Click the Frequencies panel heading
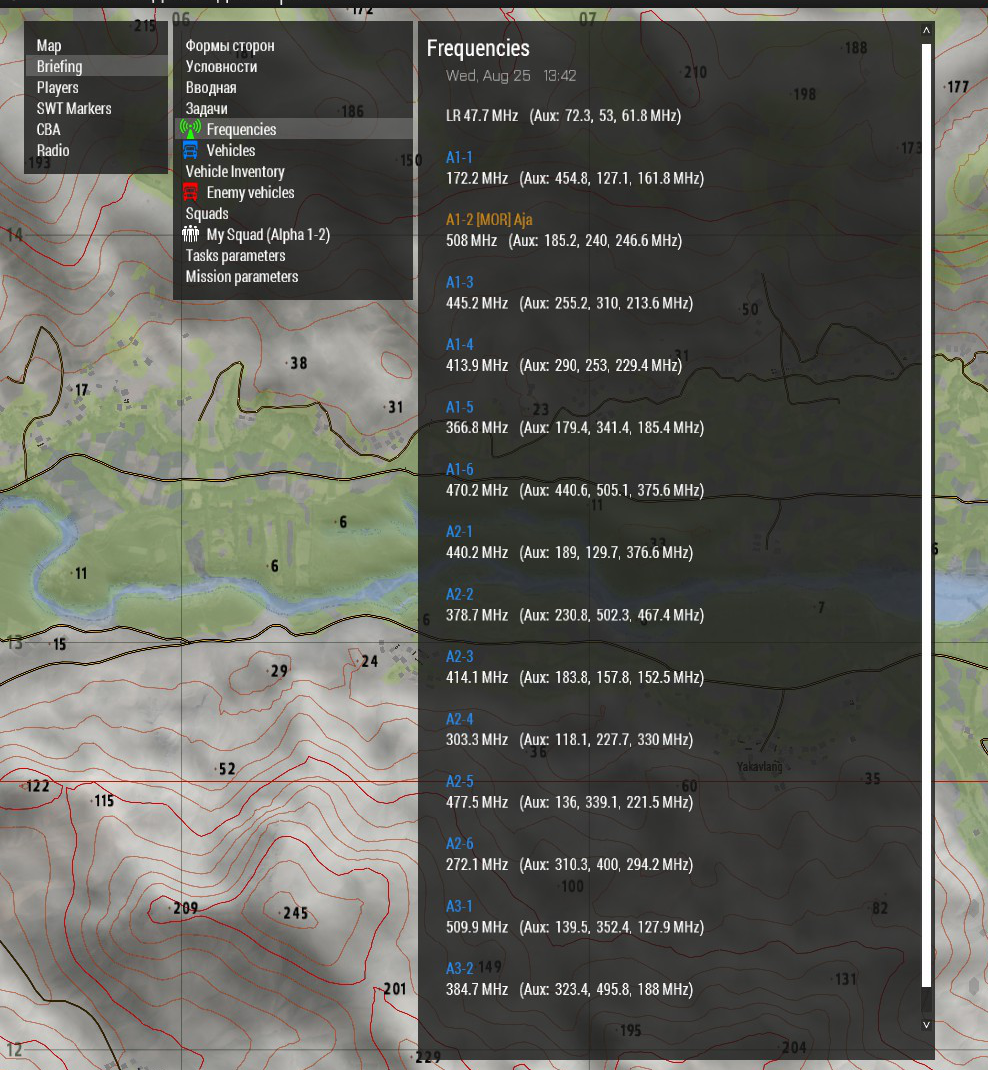The image size is (988, 1070). click(x=478, y=48)
